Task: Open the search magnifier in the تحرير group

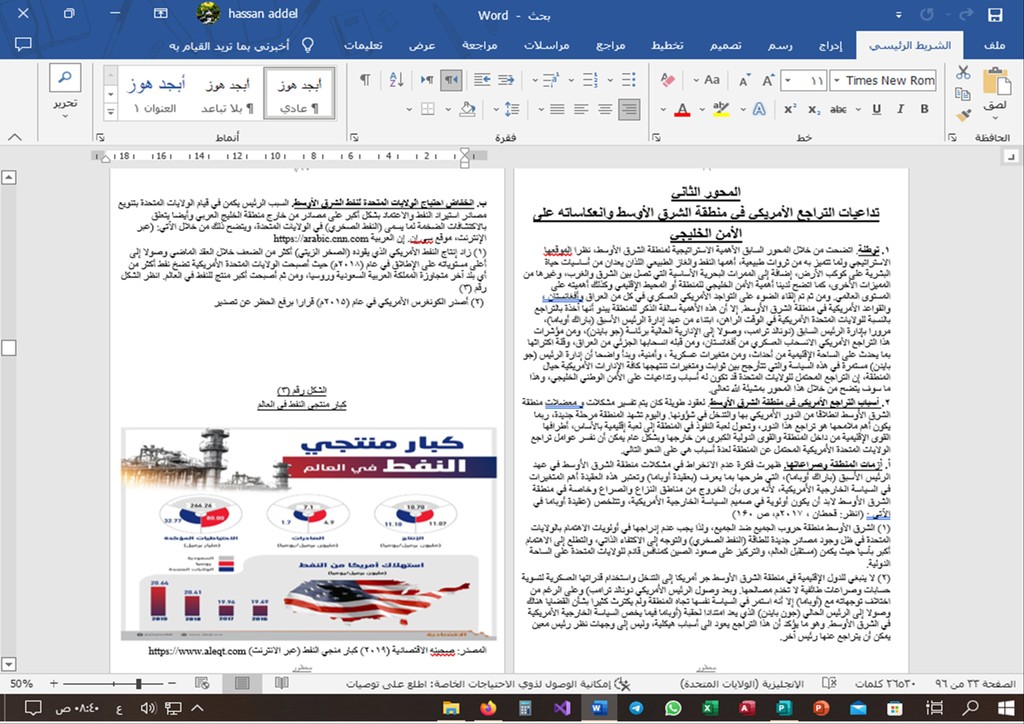Action: click(65, 78)
